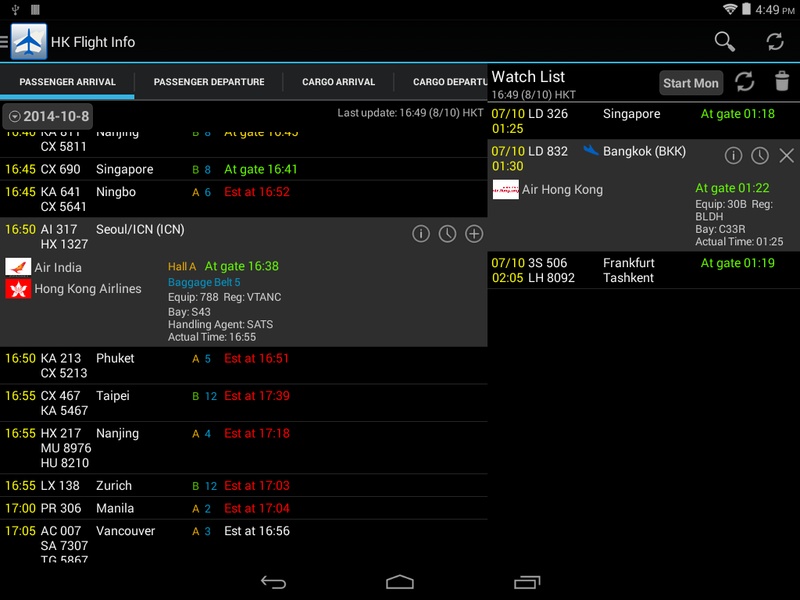Image resolution: width=800 pixels, height=600 pixels.
Task: Select KA 641 Ningbo flight row
Action: click(243, 199)
